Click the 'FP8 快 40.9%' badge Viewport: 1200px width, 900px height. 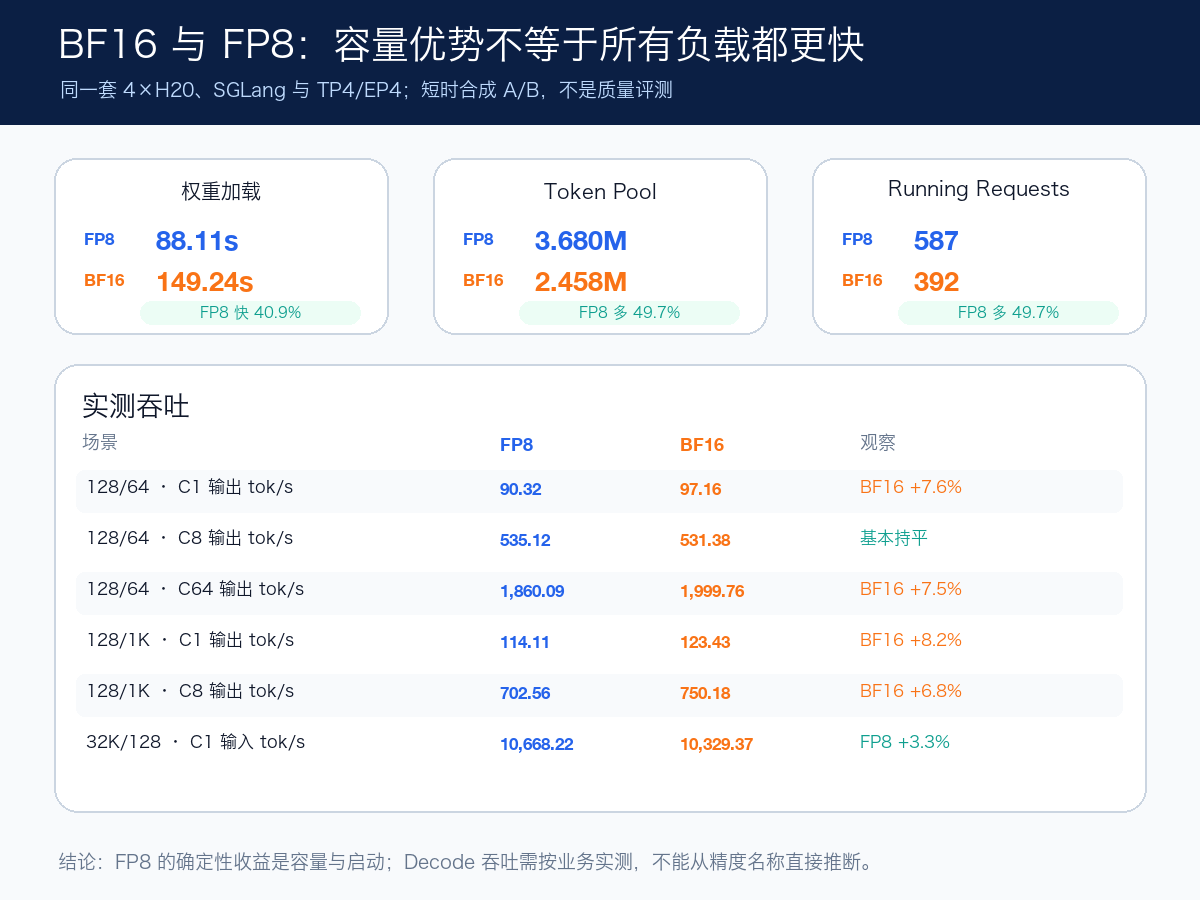click(x=250, y=312)
